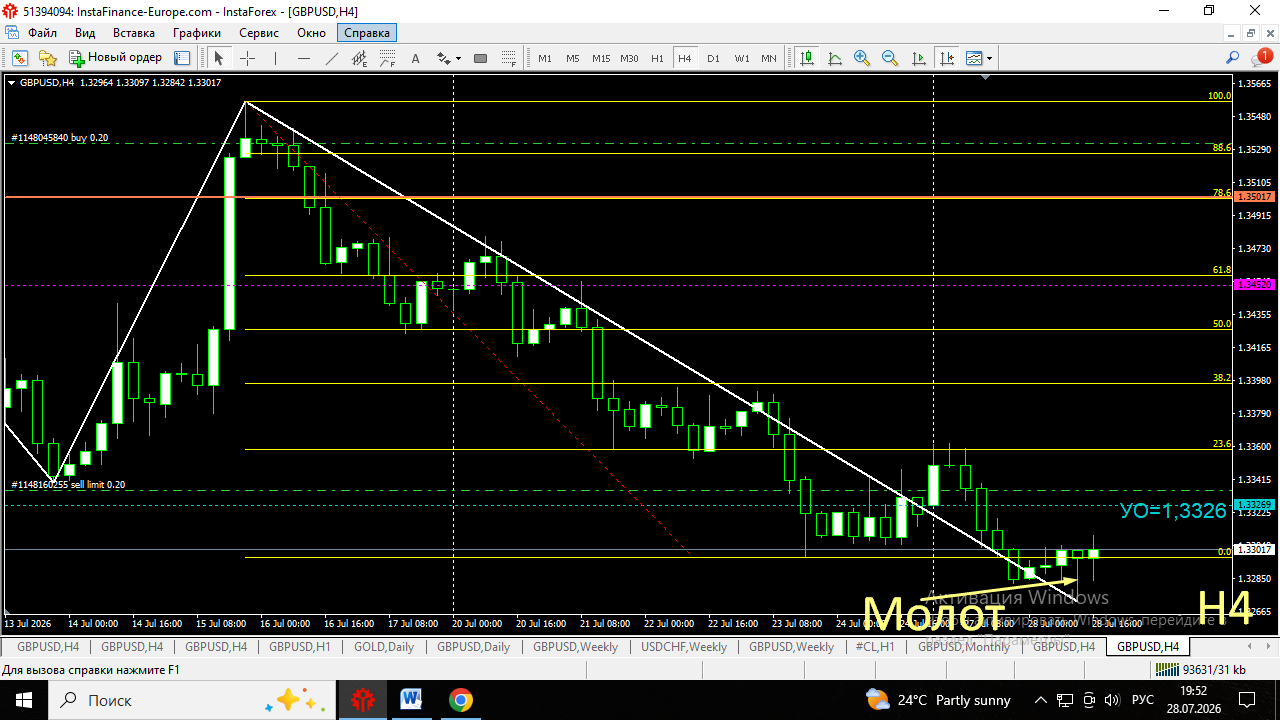Select the arrow cursor tool

pyautogui.click(x=219, y=58)
